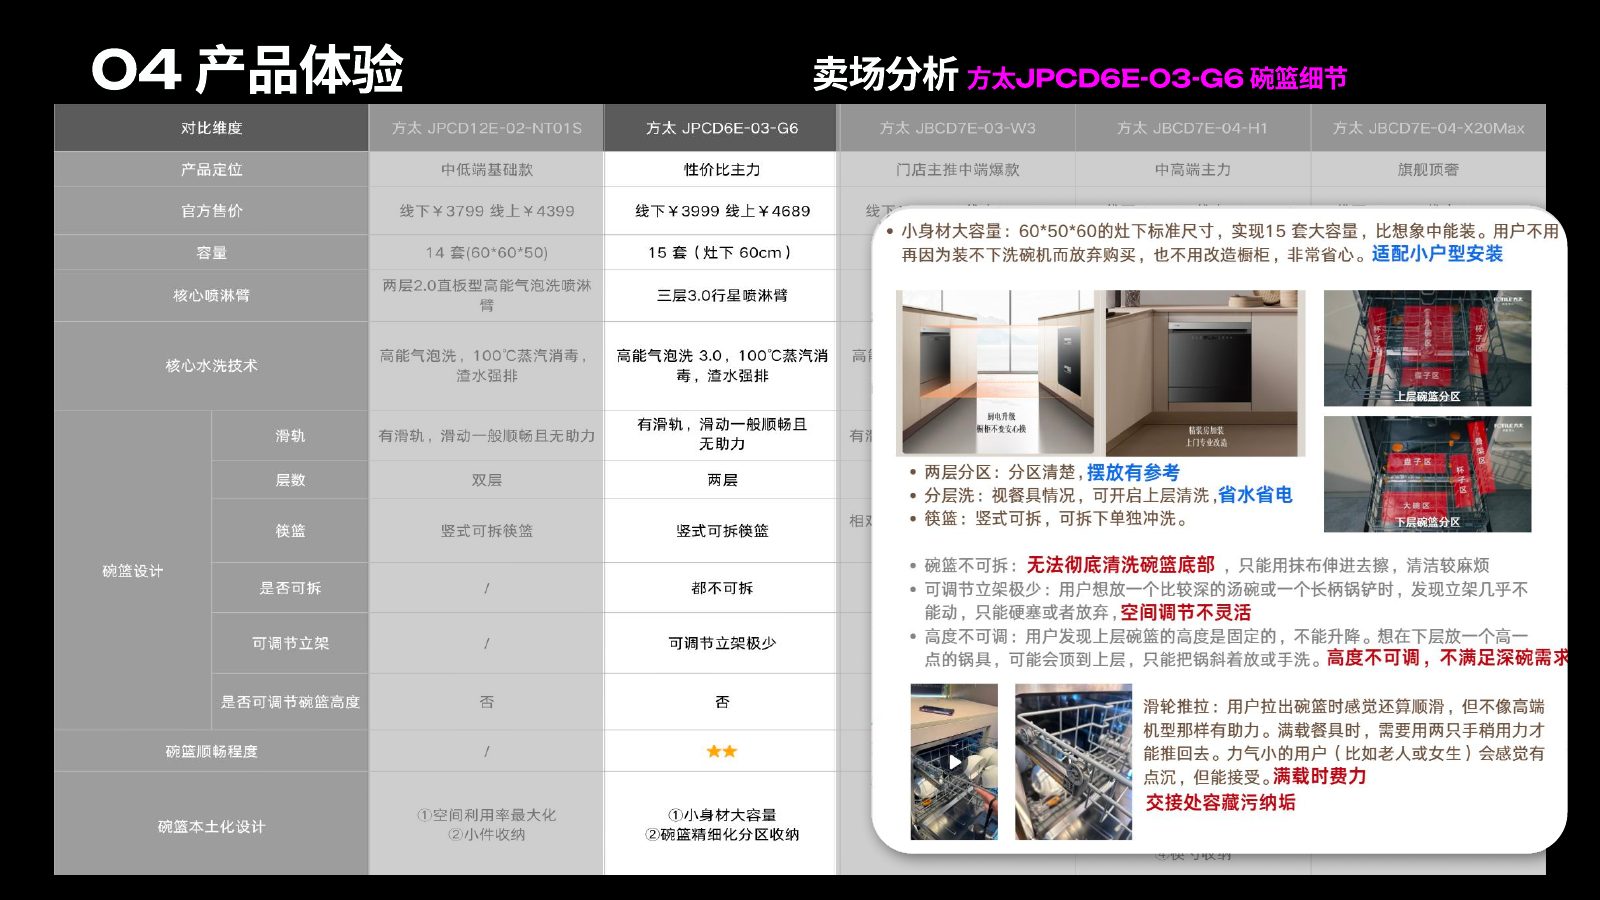Click the 核心水洗技术 row label
The height and width of the screenshot is (900, 1600).
pyautogui.click(x=211, y=365)
